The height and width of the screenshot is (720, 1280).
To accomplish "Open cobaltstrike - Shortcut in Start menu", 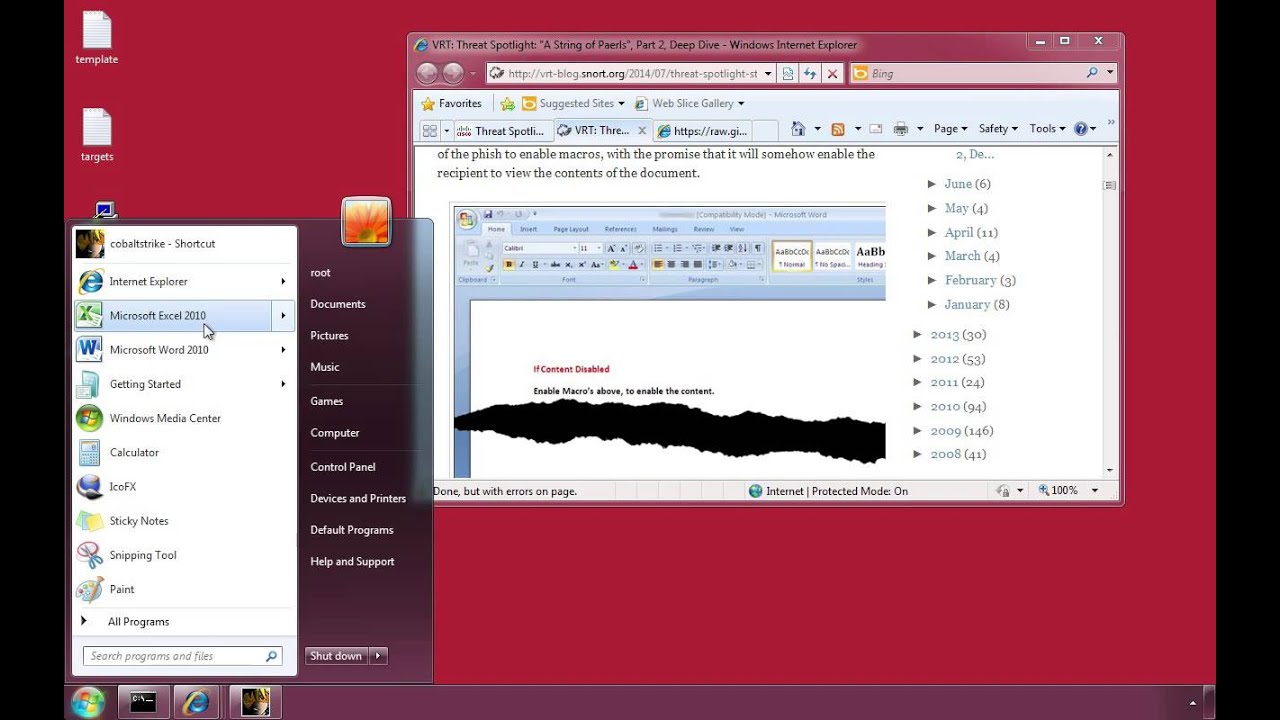I will coord(184,243).
